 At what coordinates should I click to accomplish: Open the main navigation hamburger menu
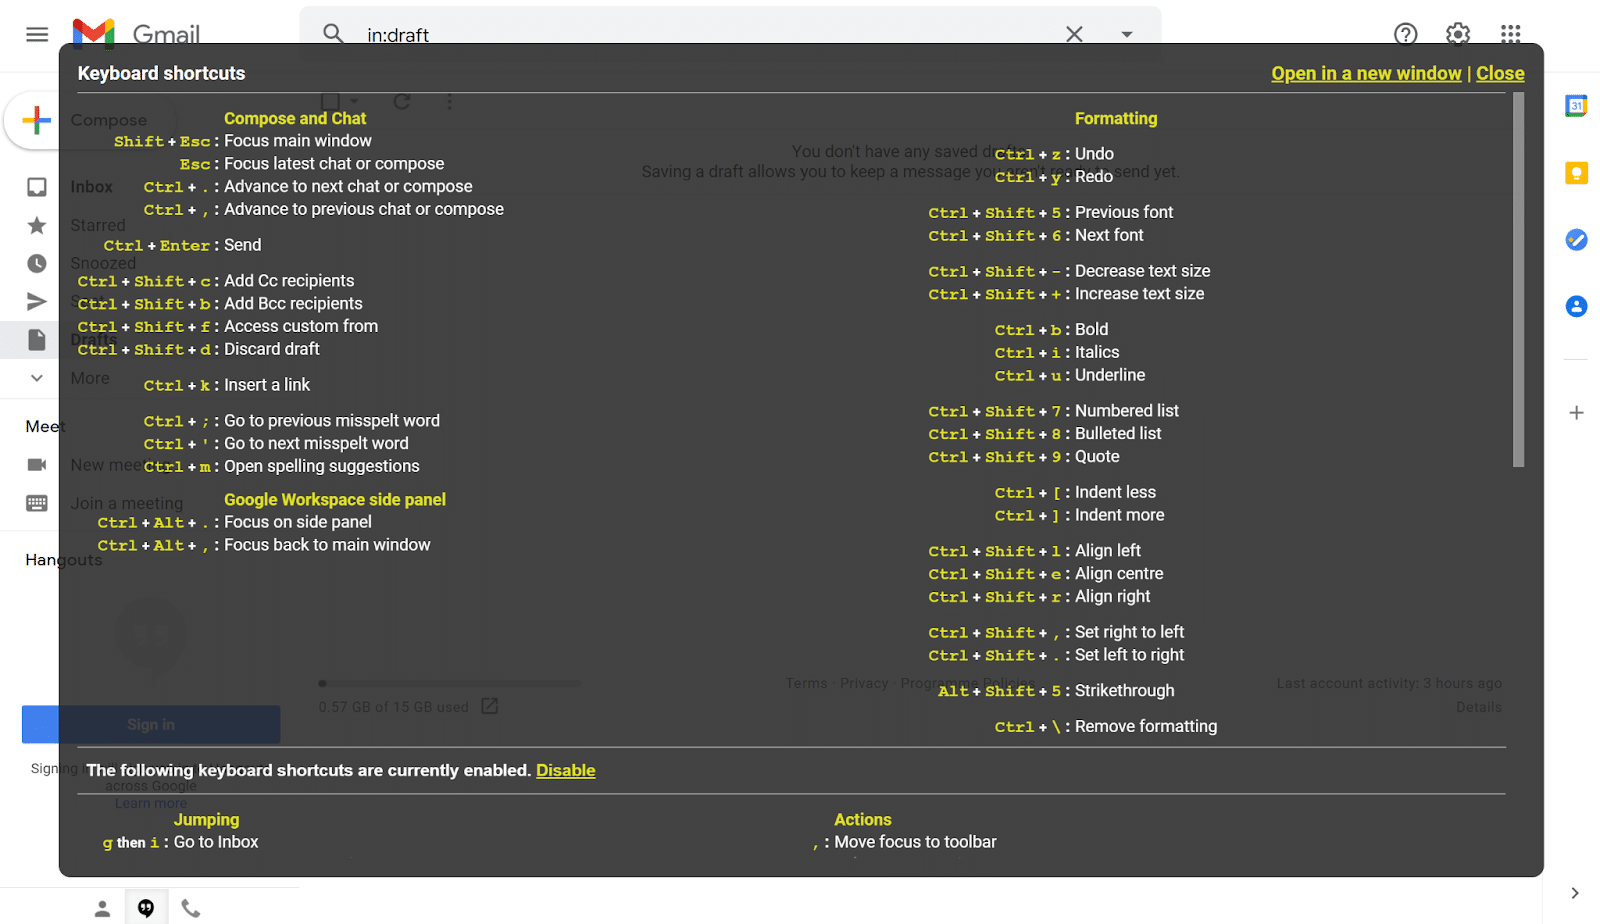tap(37, 33)
